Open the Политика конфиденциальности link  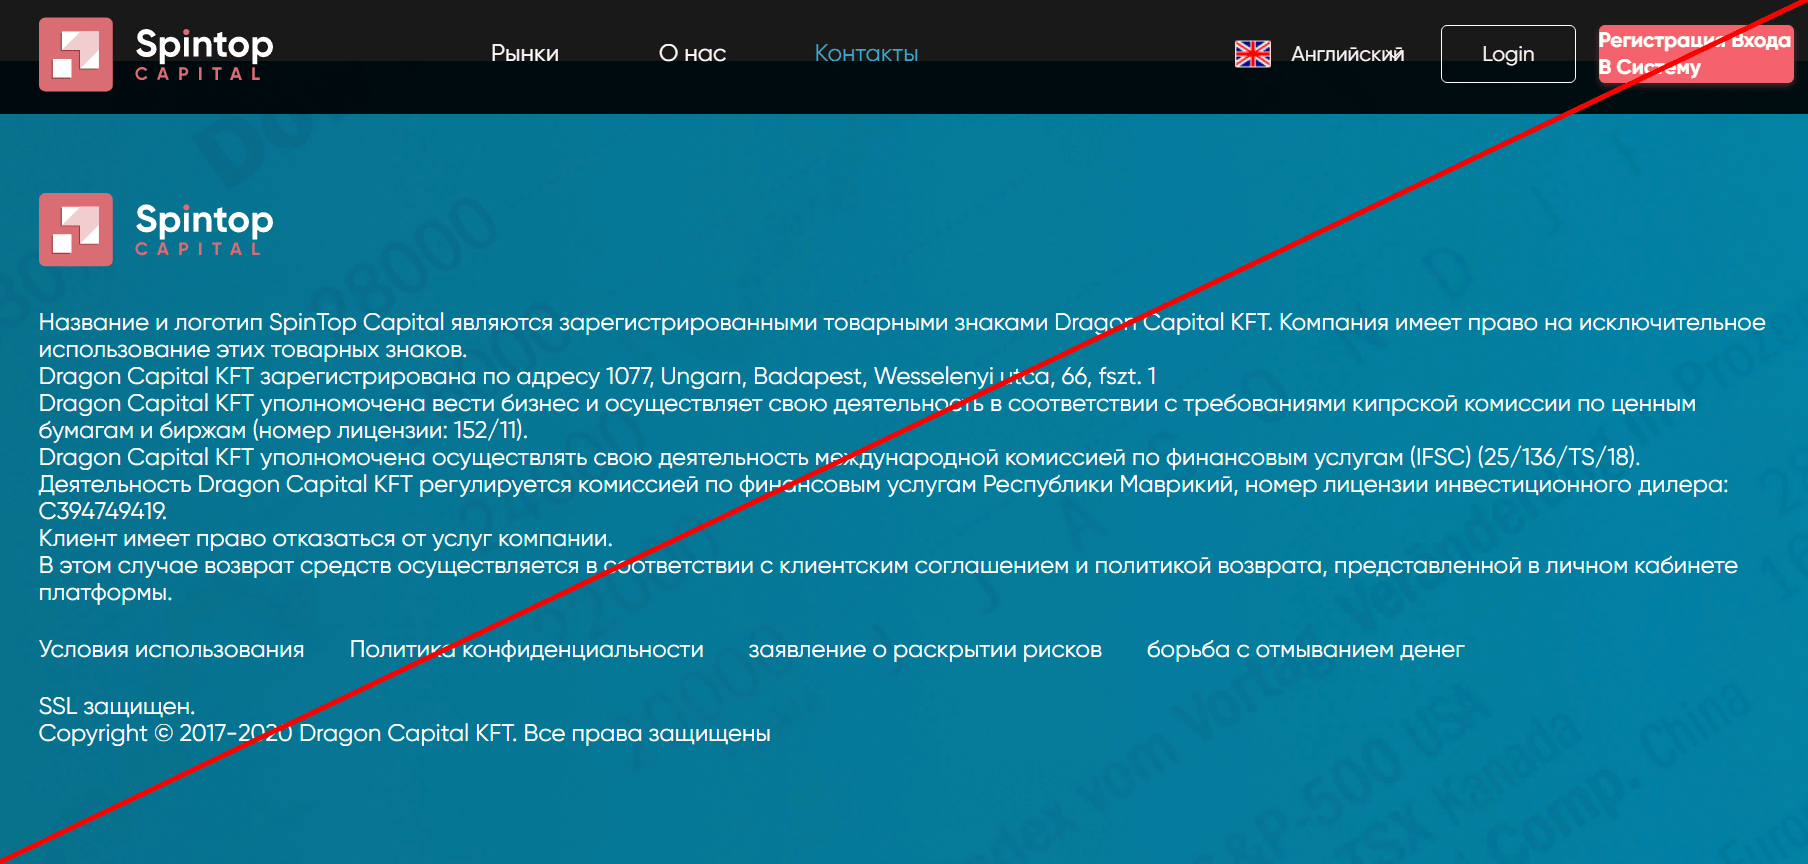coord(526,650)
